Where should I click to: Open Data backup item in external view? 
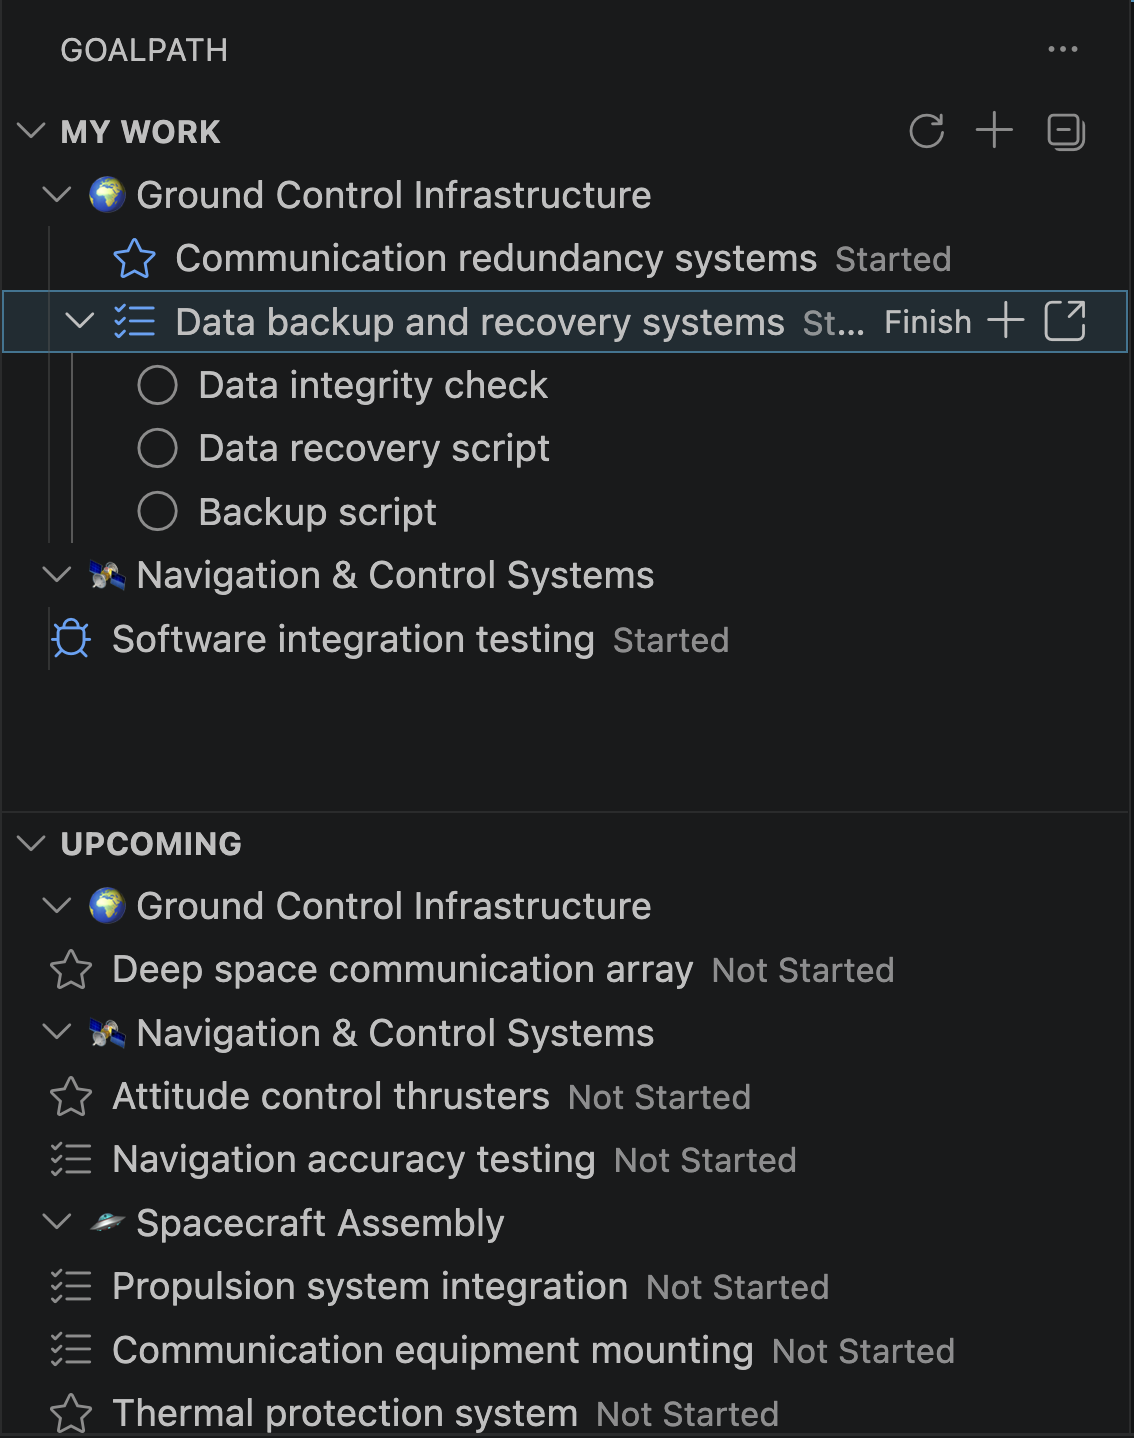1065,322
